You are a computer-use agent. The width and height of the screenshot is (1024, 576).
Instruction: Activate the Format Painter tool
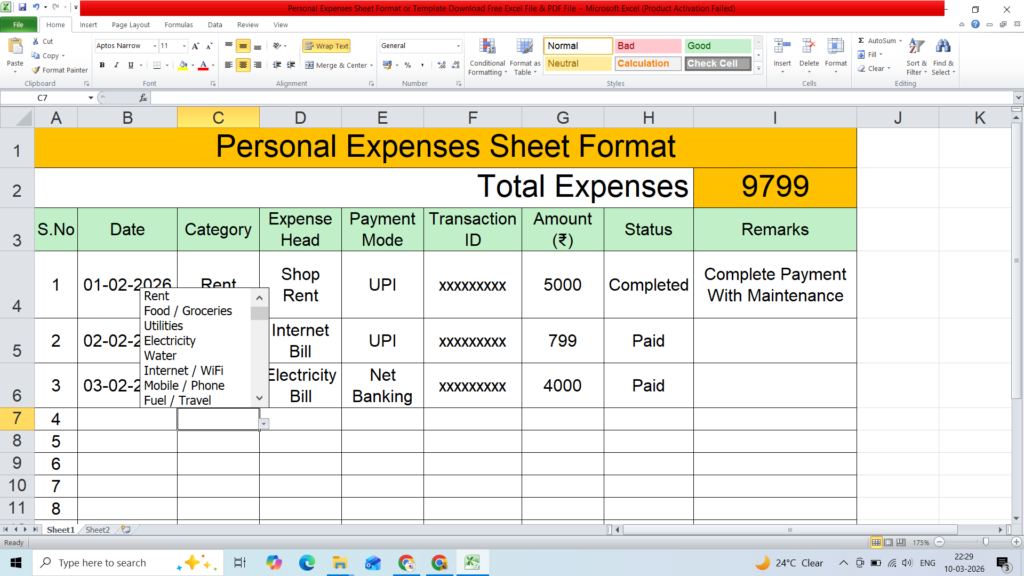59,70
